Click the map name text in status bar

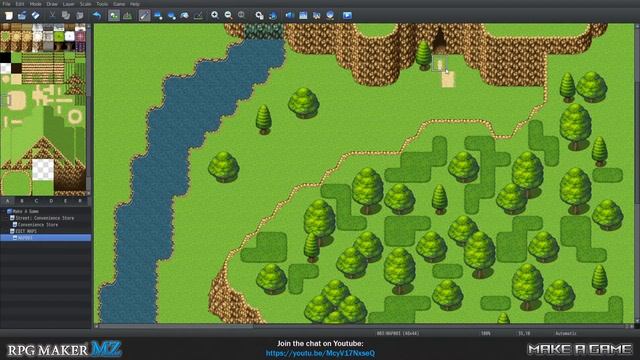[398, 333]
